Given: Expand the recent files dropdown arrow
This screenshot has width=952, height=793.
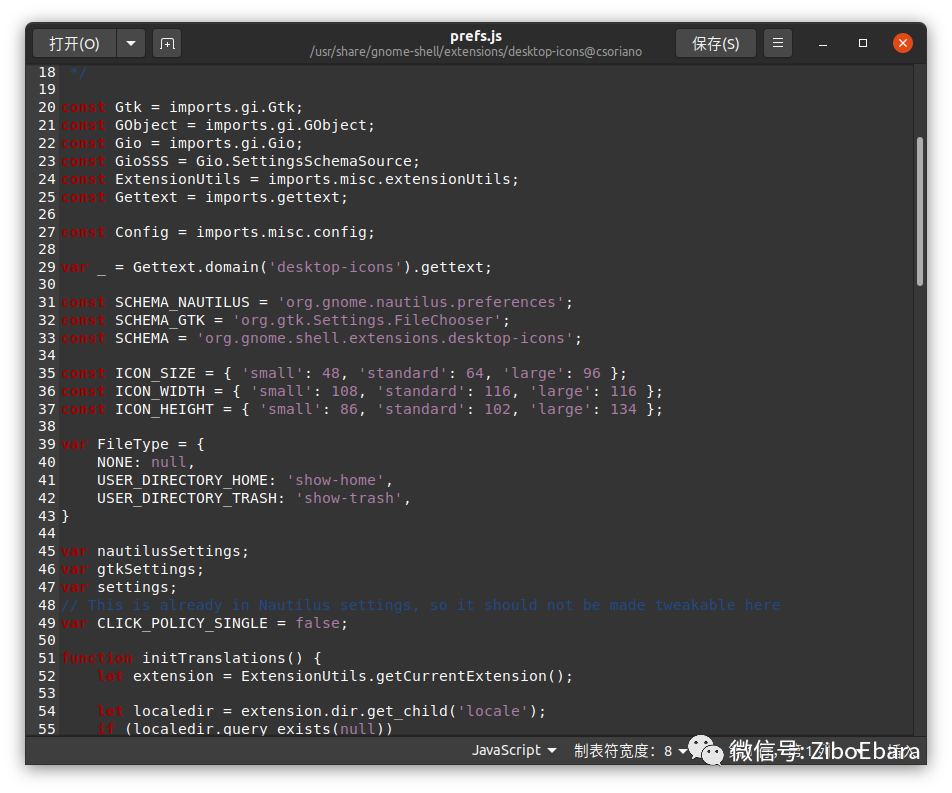Looking at the screenshot, I should tap(131, 44).
